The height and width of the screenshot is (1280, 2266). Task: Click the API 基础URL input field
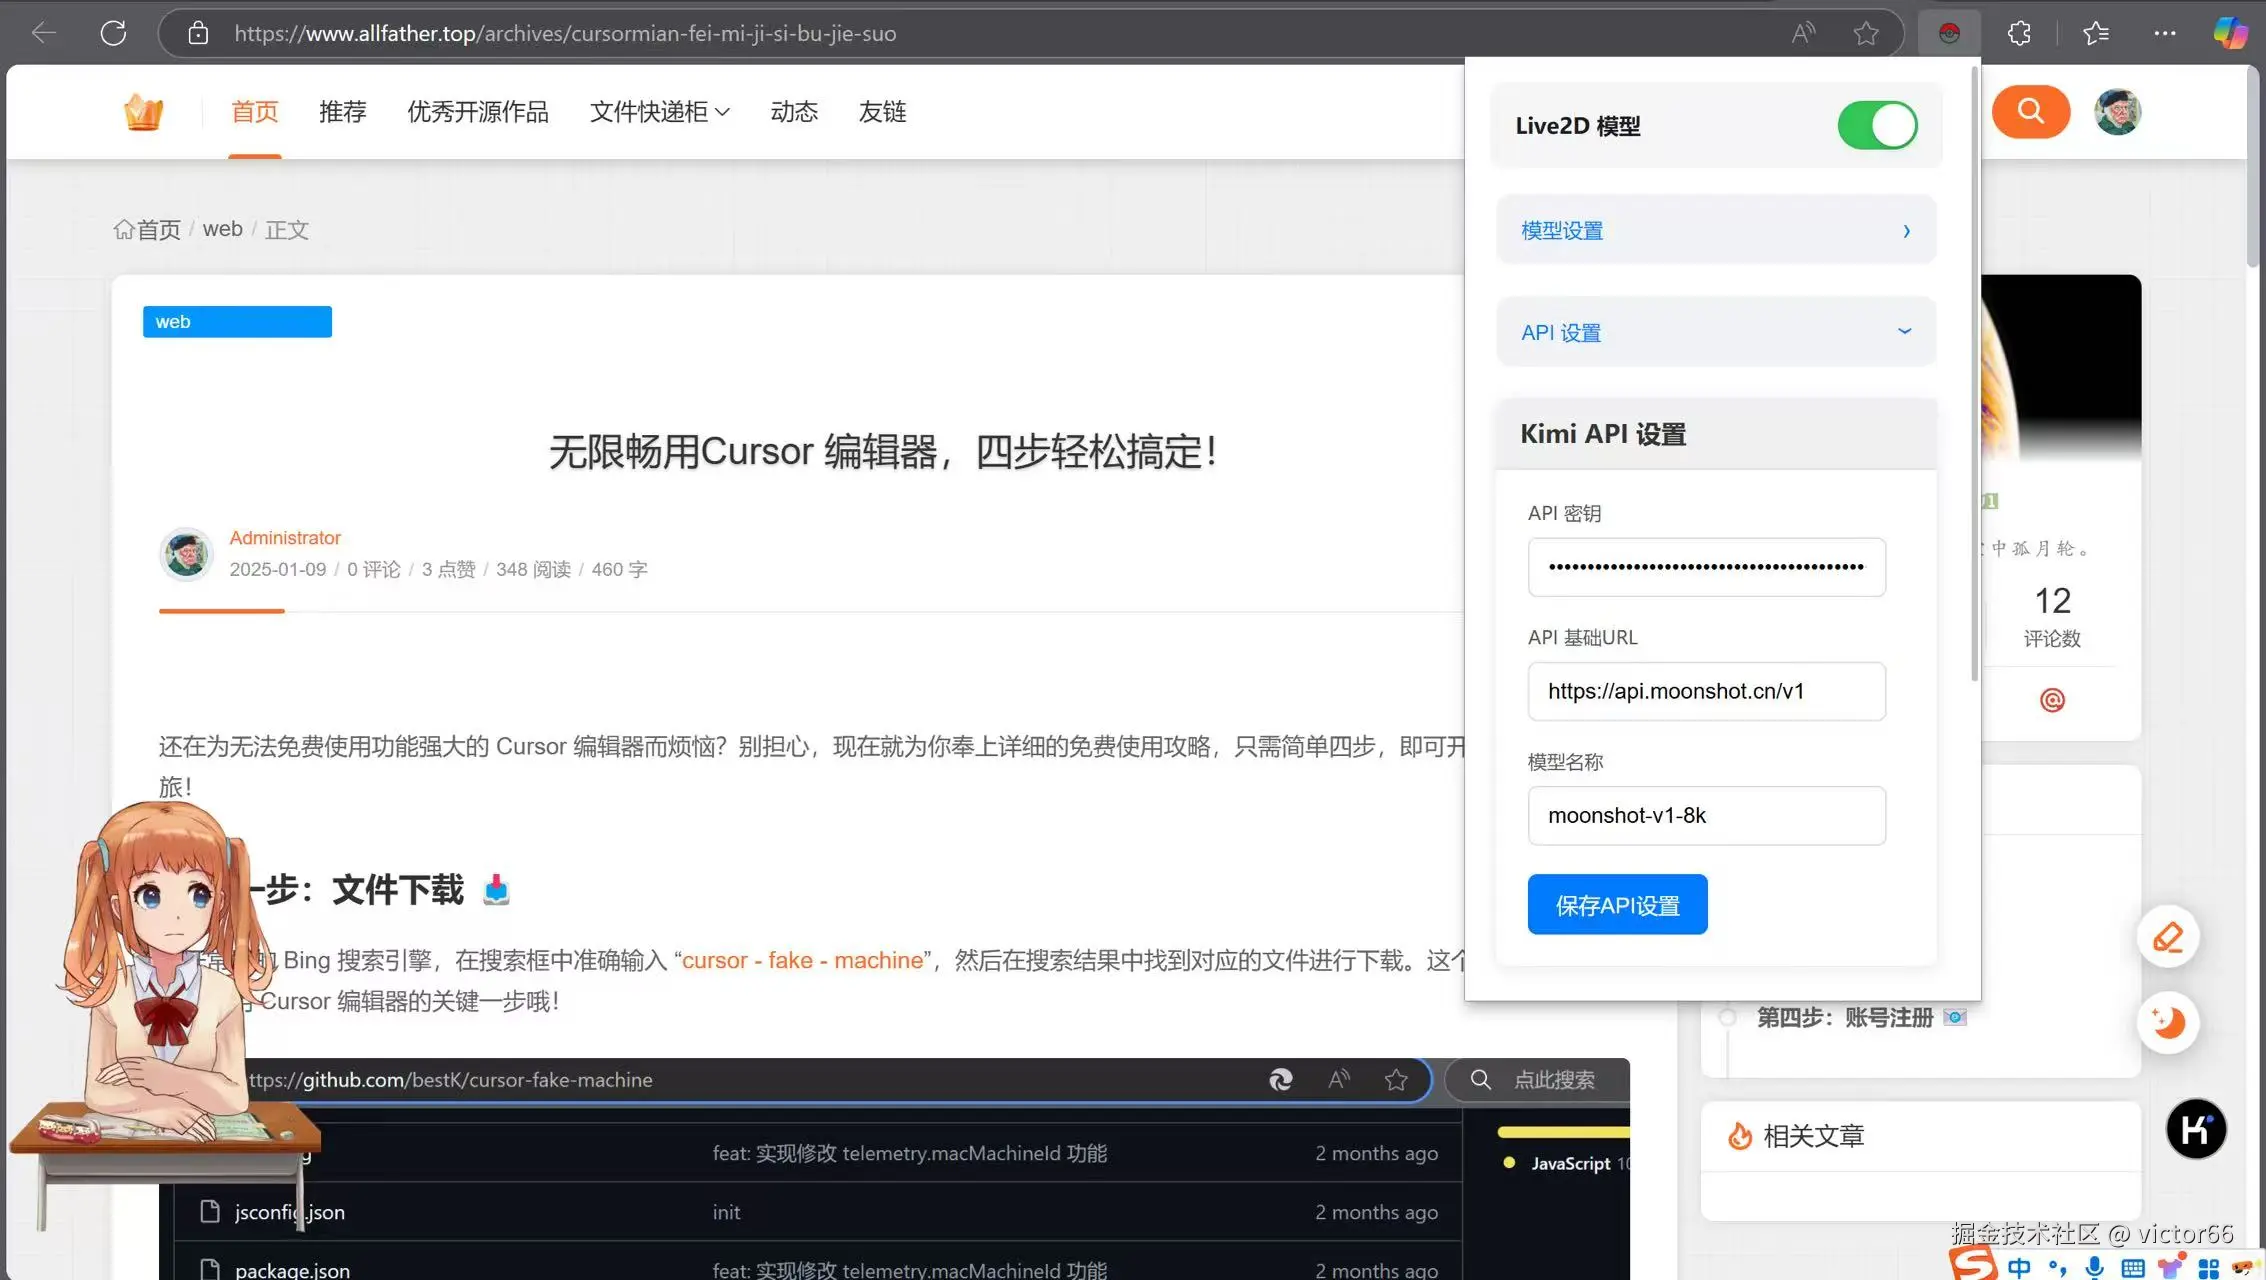(1706, 691)
